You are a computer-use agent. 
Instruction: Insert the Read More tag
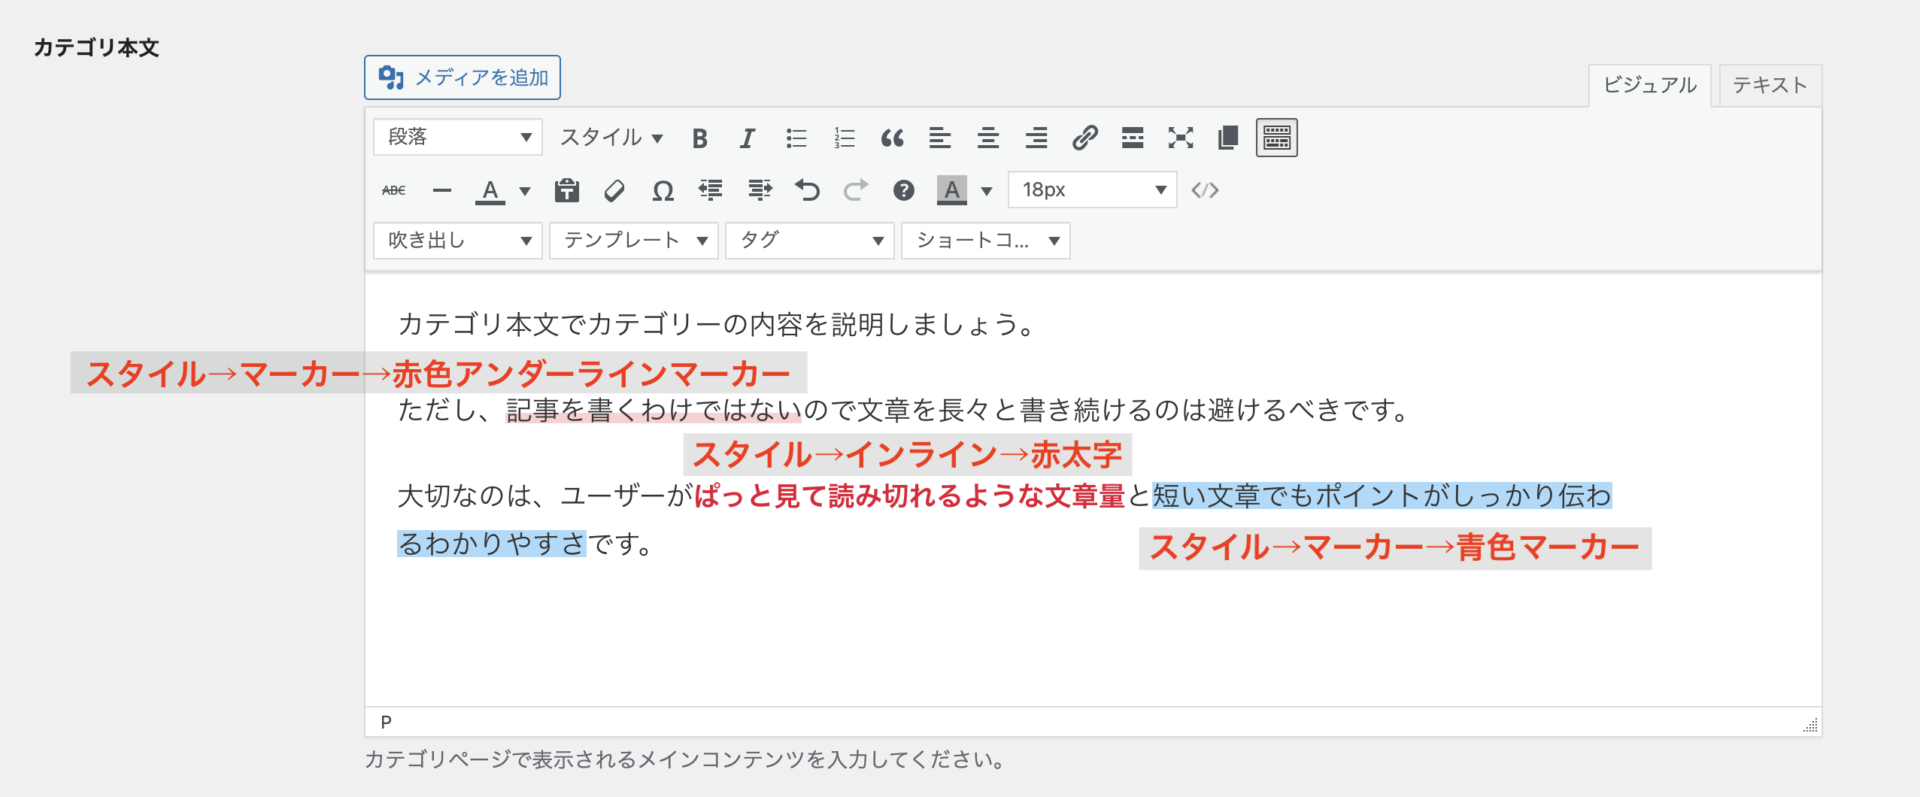pos(1132,138)
